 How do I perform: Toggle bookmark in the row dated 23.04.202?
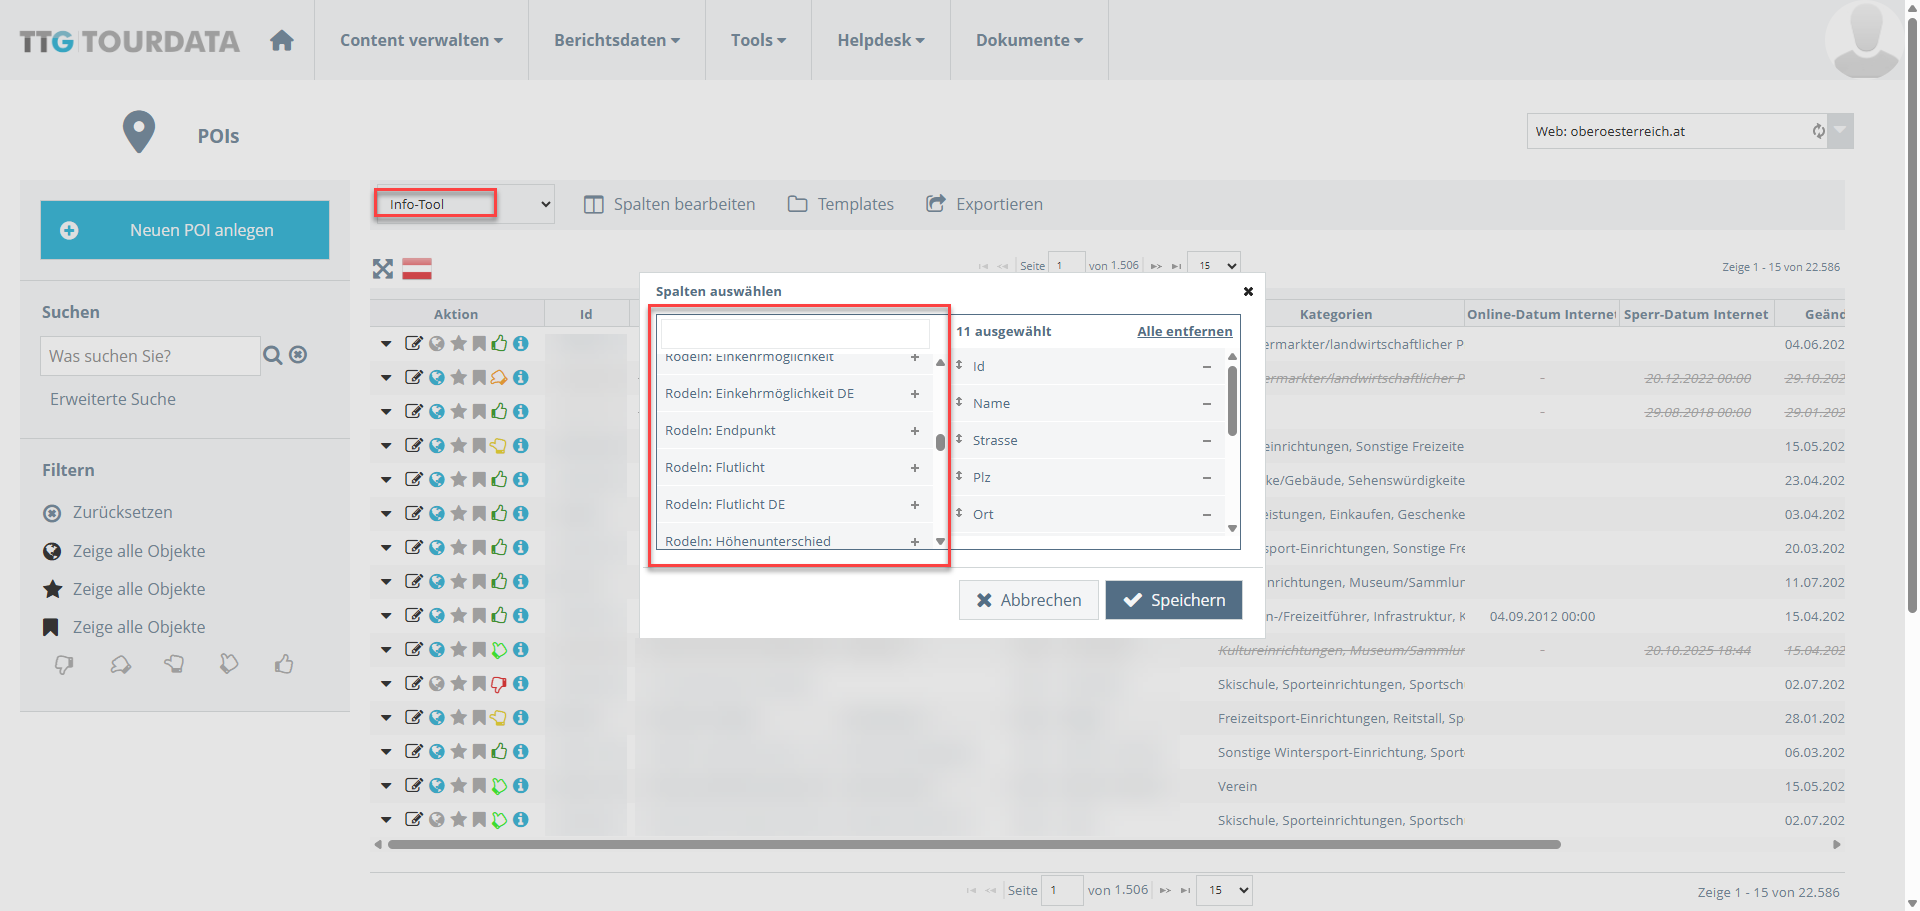click(479, 479)
